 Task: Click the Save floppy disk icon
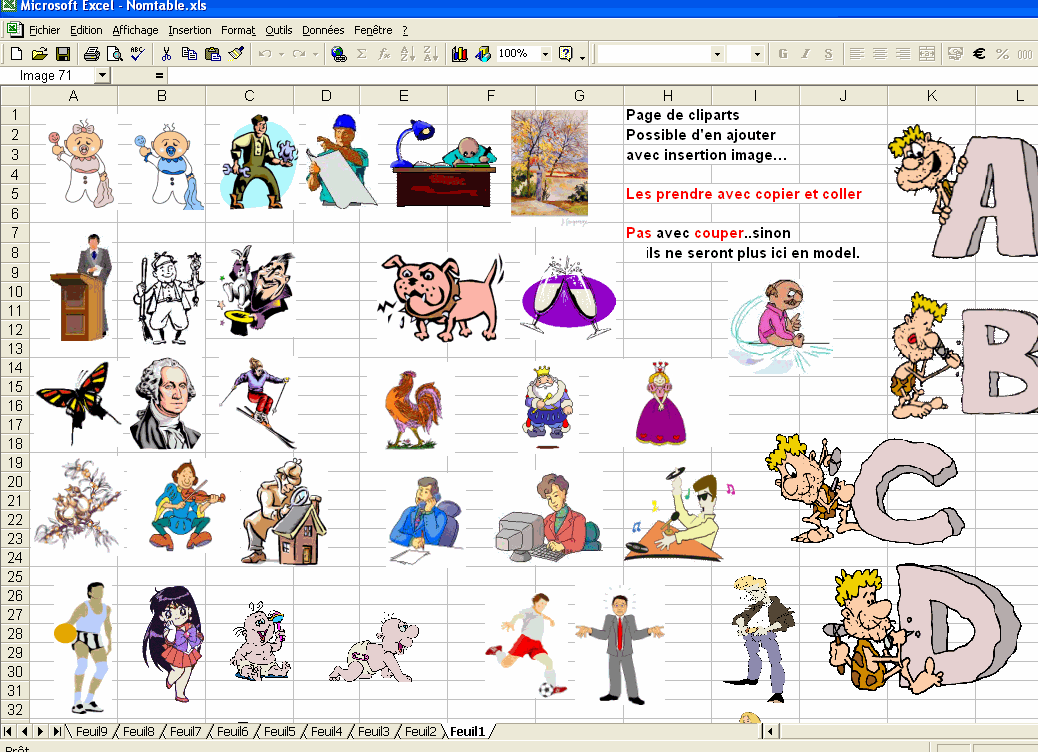point(62,54)
